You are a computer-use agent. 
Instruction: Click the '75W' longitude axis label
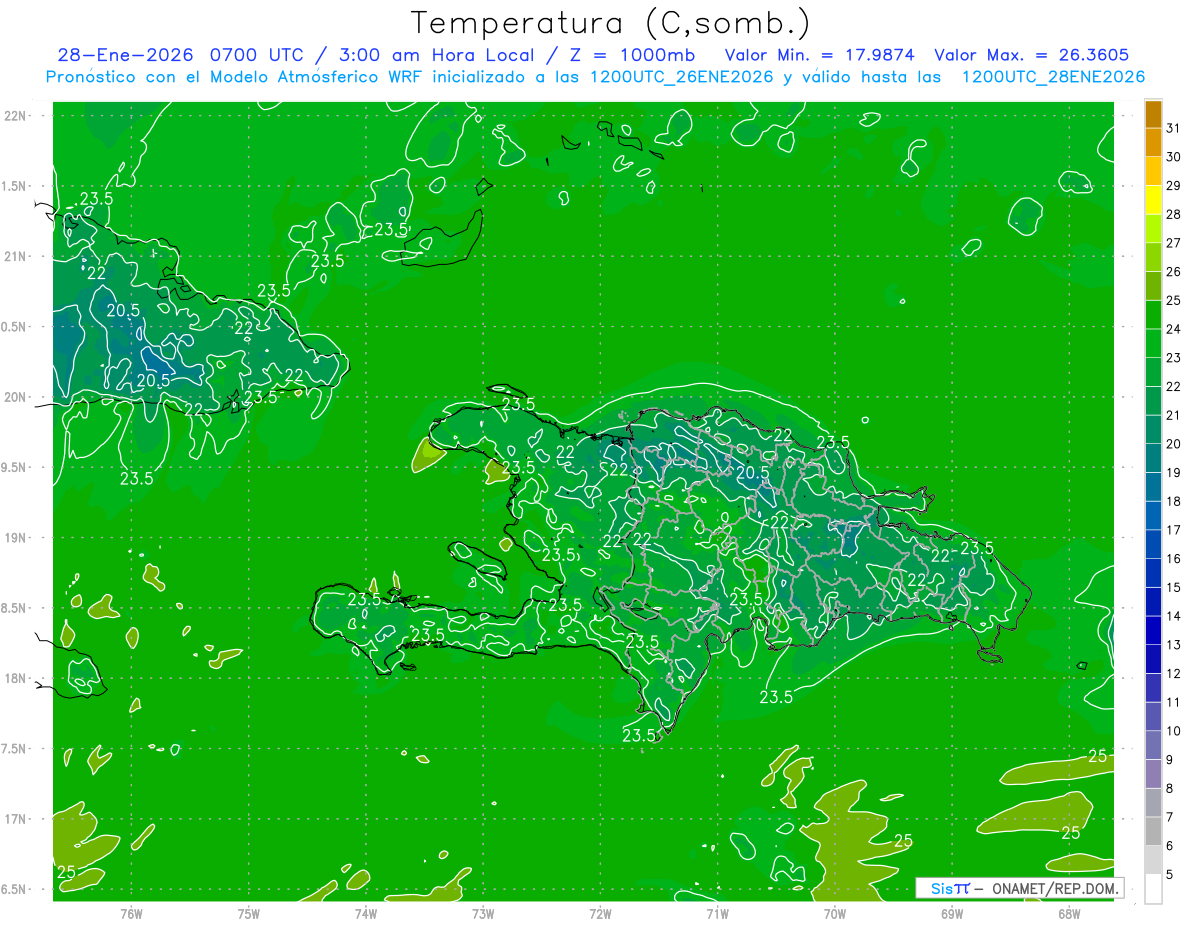[x=248, y=913]
